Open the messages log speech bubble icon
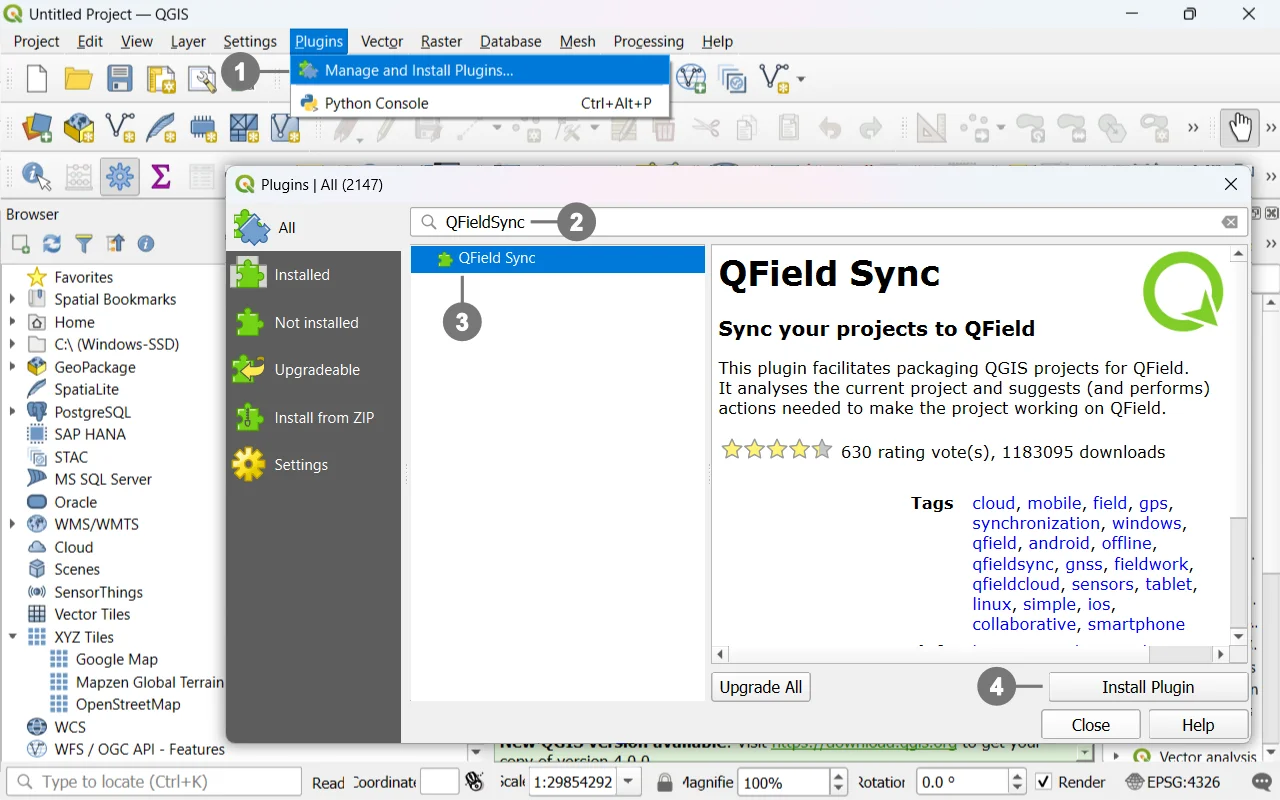This screenshot has height=800, width=1280. [1262, 782]
